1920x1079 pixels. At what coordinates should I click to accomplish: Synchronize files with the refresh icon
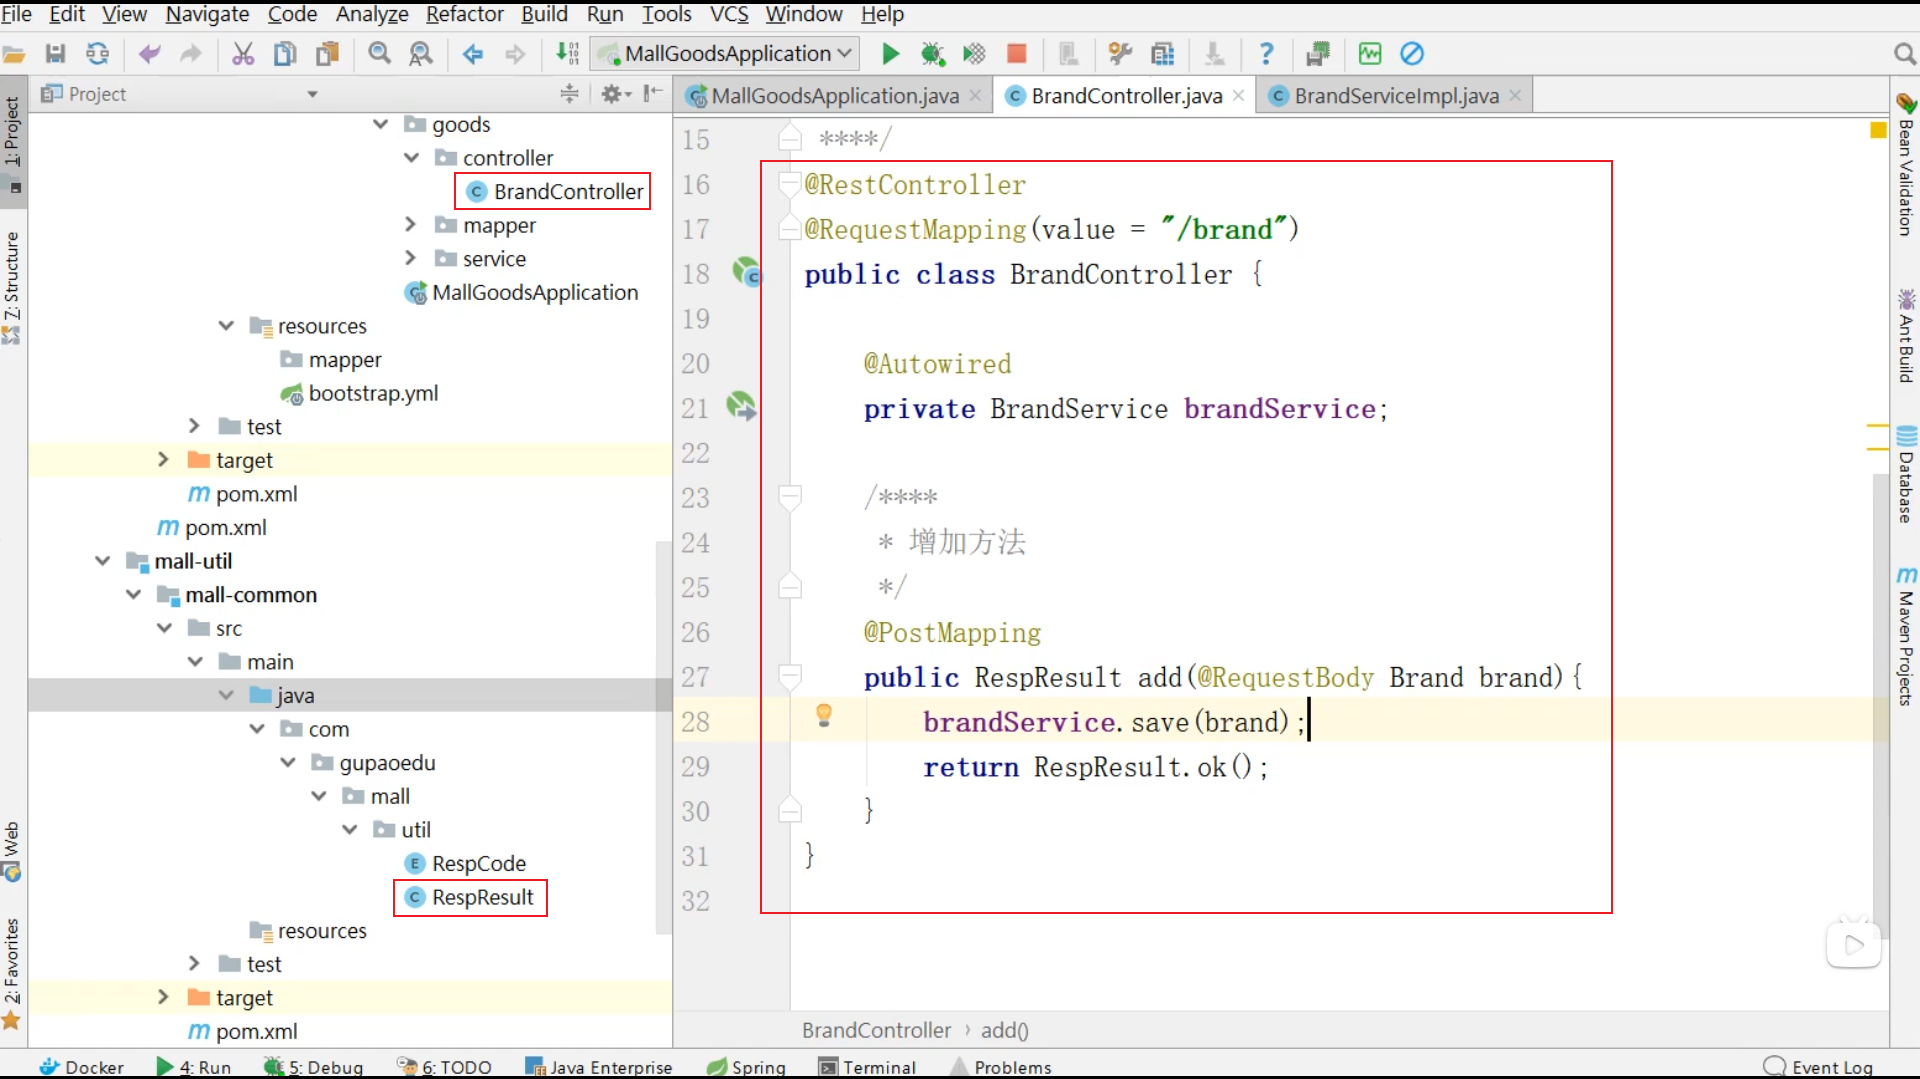(97, 54)
